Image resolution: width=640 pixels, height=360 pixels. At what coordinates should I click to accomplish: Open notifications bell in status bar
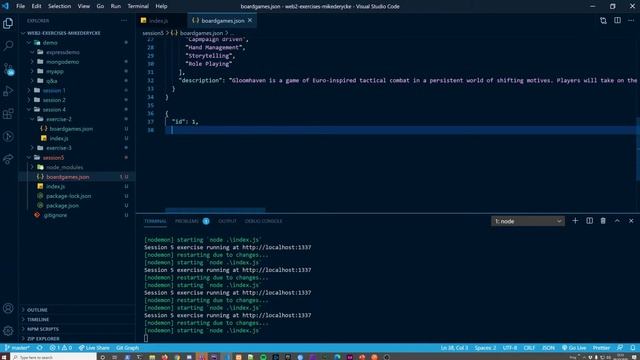[x=632, y=348]
